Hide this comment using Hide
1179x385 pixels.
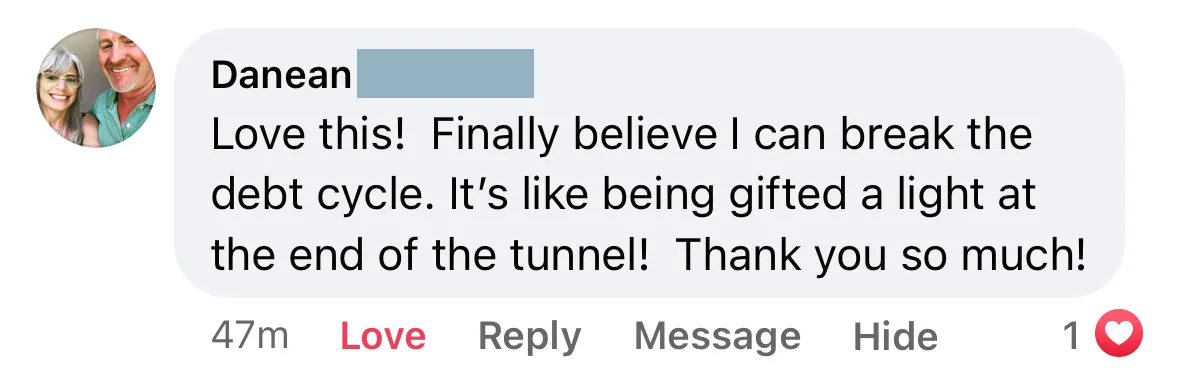coord(896,336)
